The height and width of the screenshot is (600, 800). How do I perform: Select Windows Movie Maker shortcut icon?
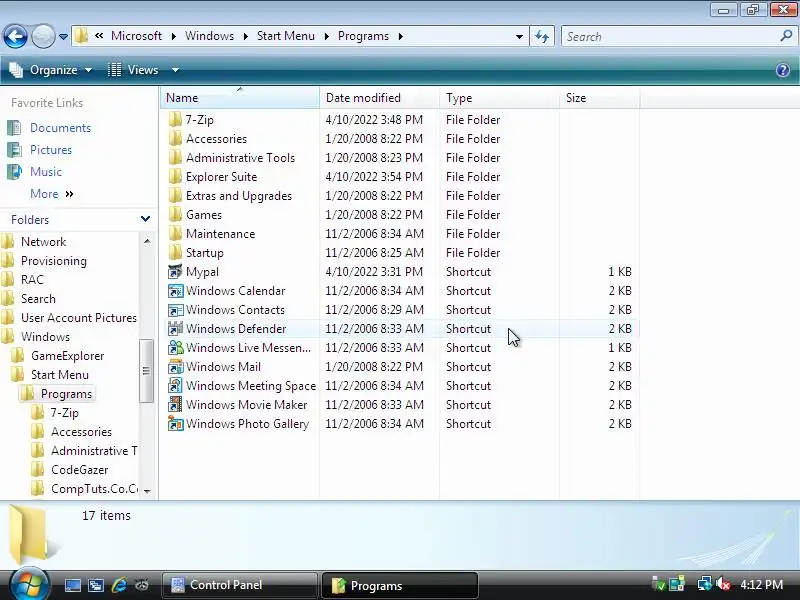[175, 405]
